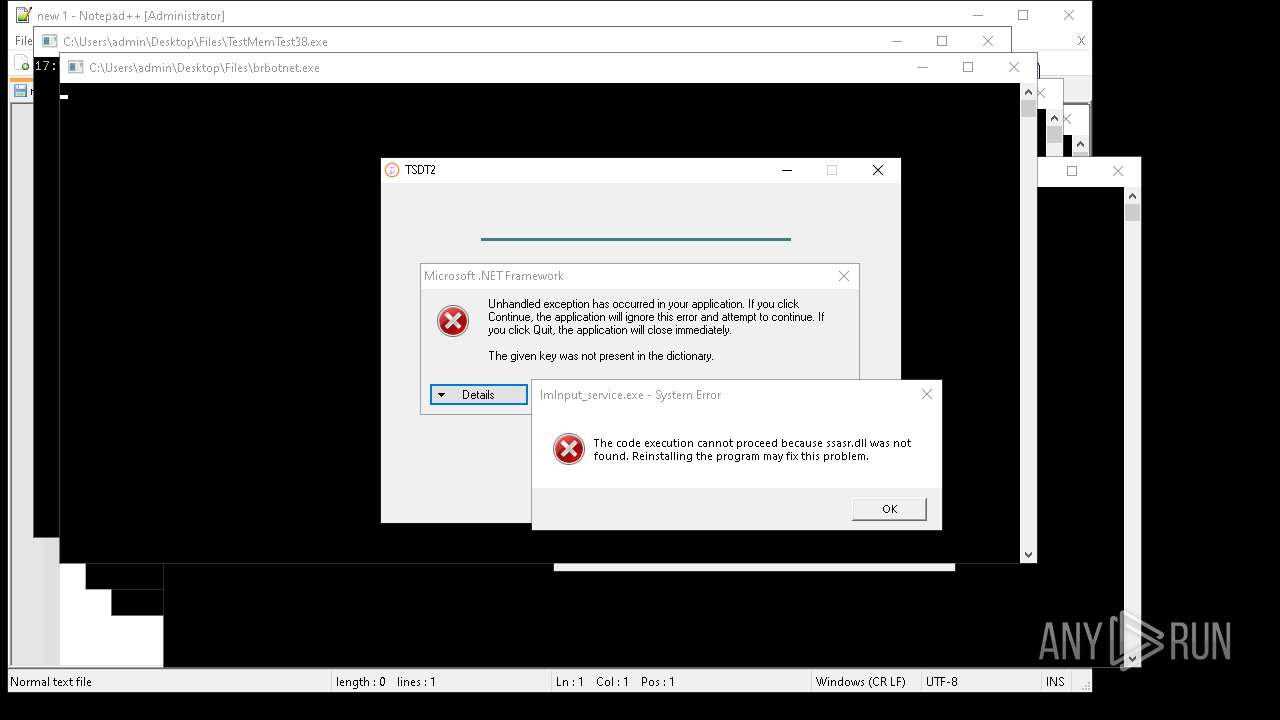Click the TSDT2 window title icon
1280x720 pixels.
392,170
